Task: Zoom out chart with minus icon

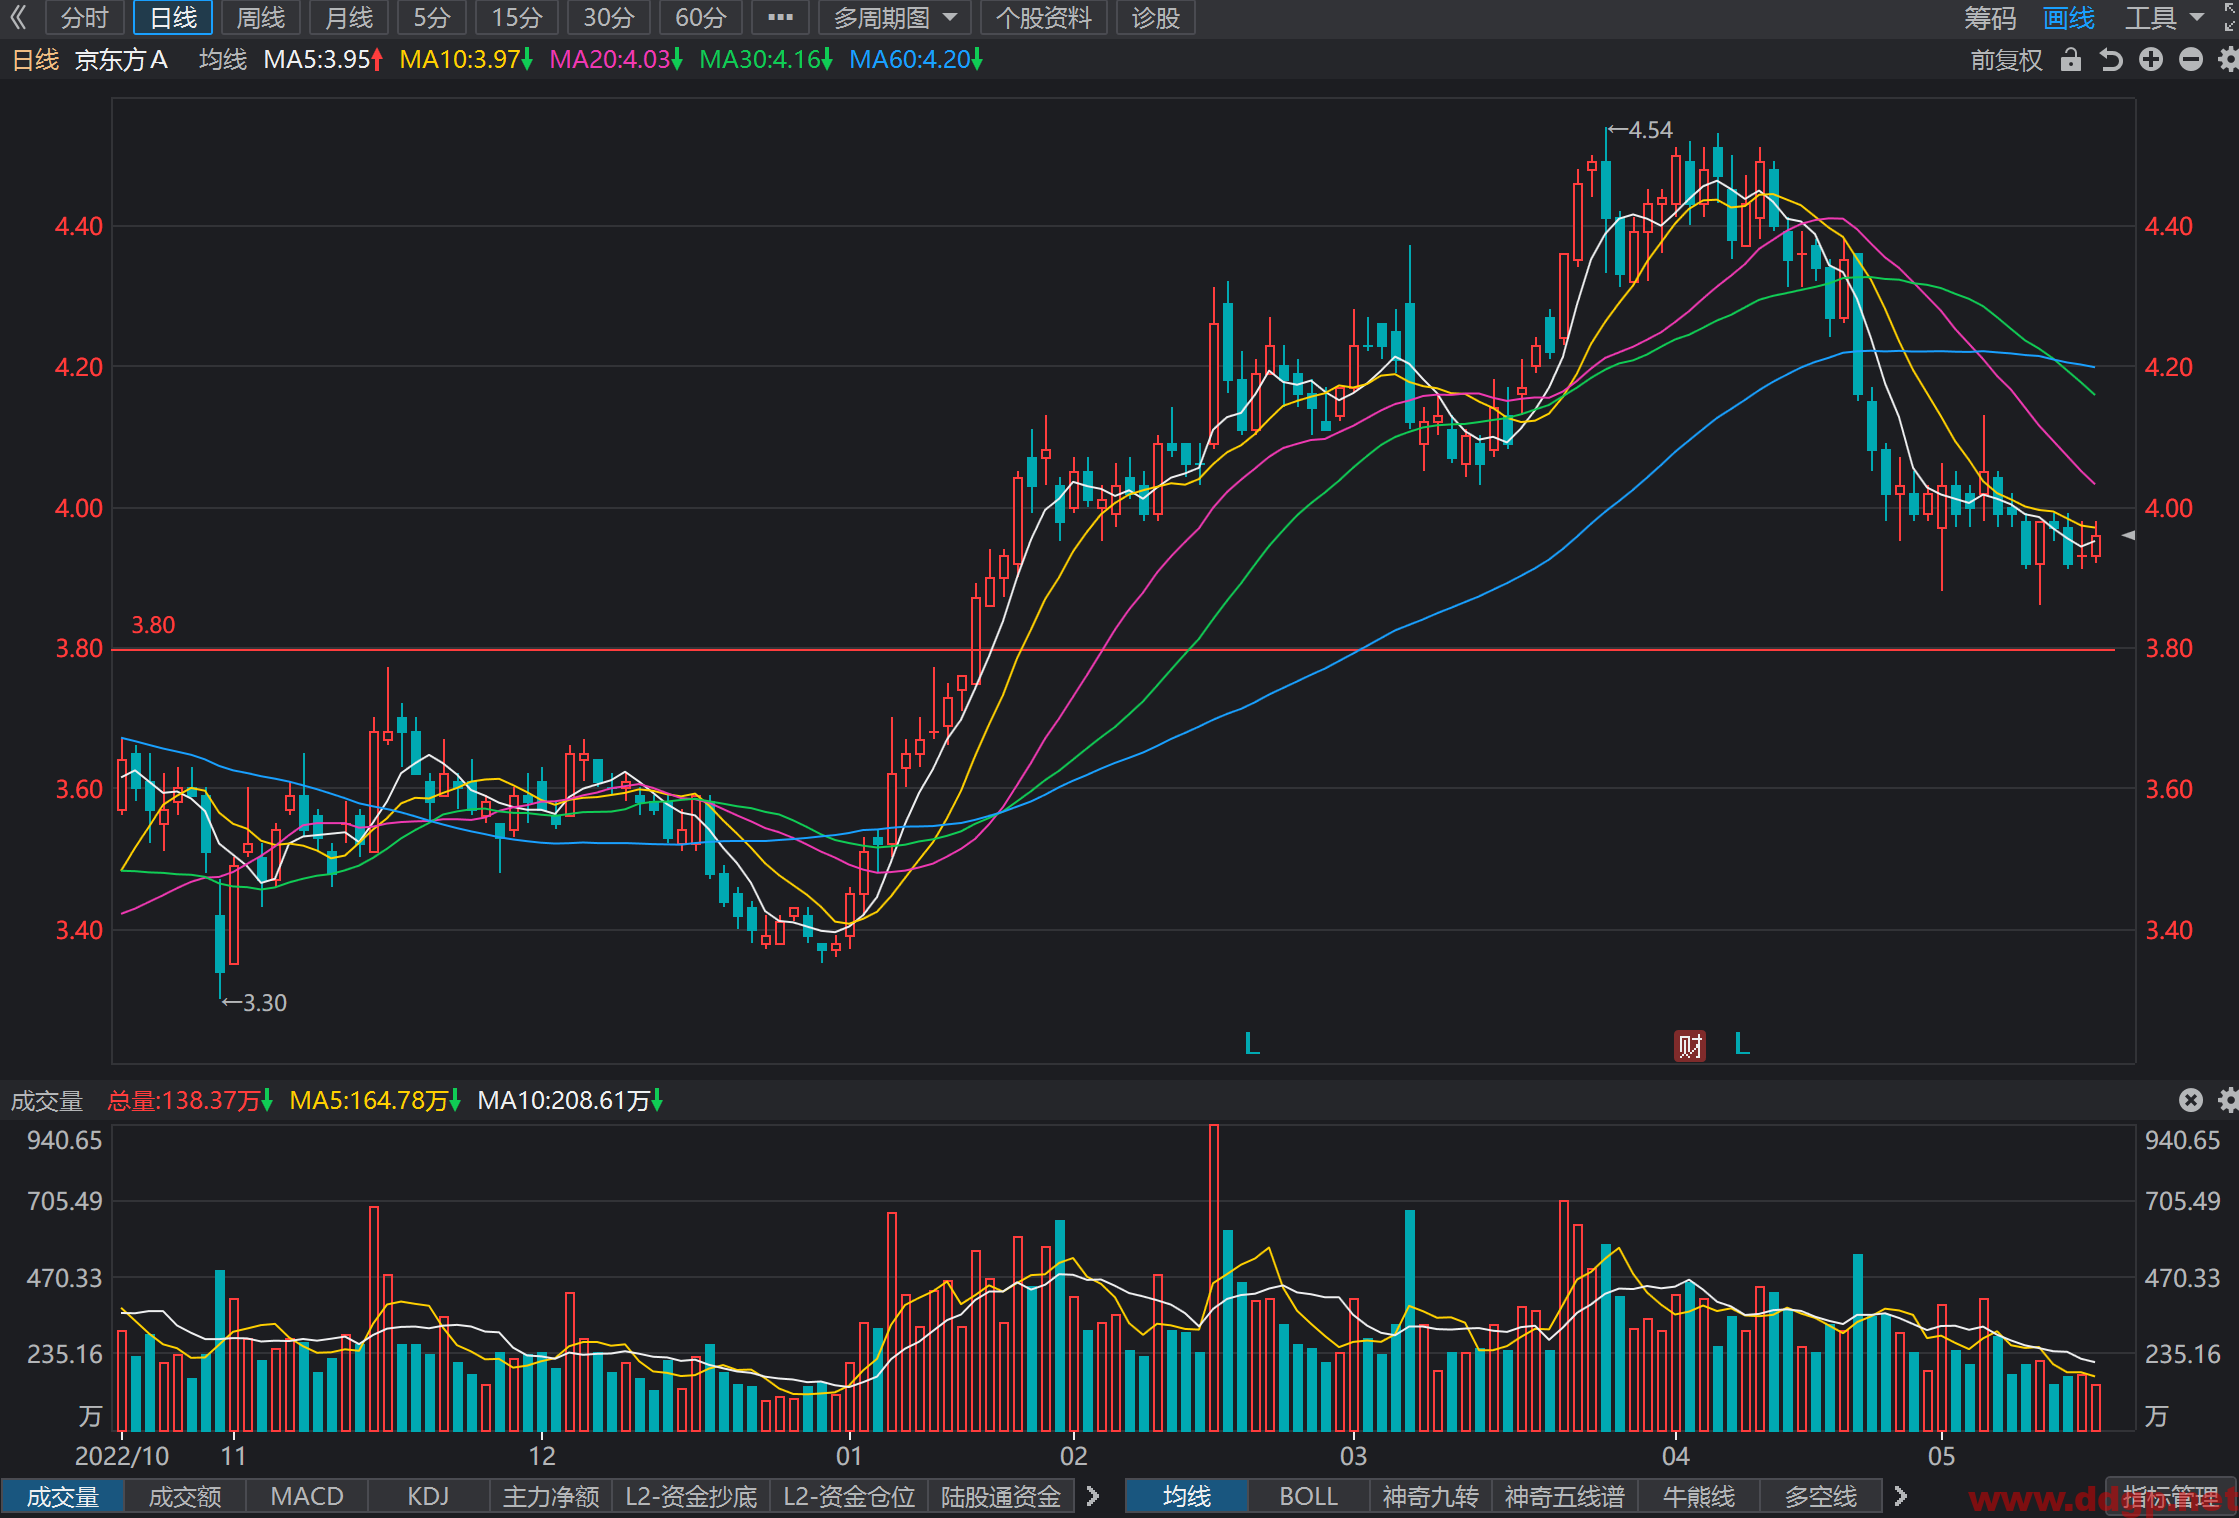Action: click(2191, 60)
